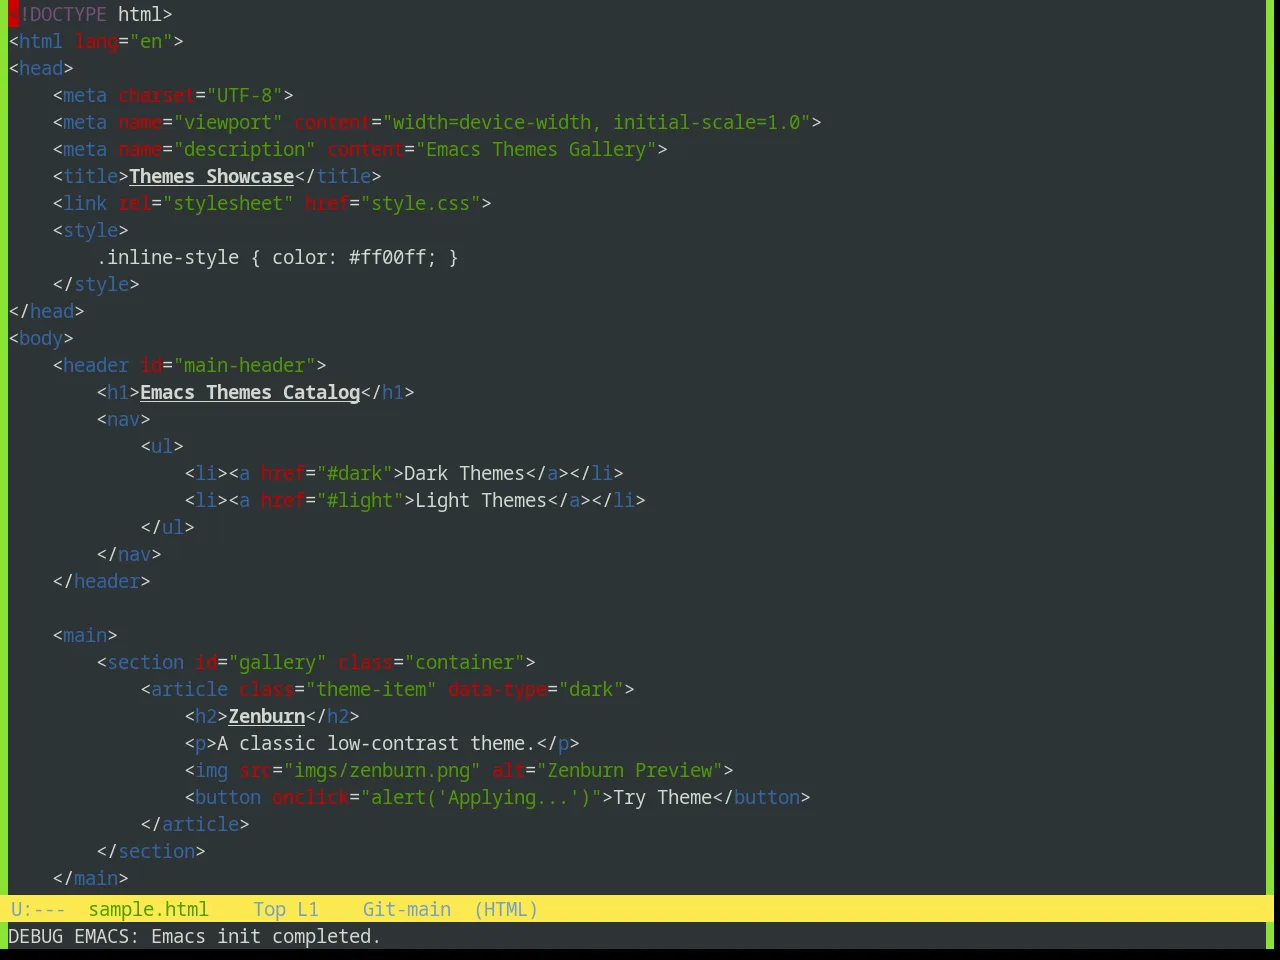Image resolution: width=1280 pixels, height=960 pixels.
Task: Click the "gallery" id value
Action: (x=277, y=662)
